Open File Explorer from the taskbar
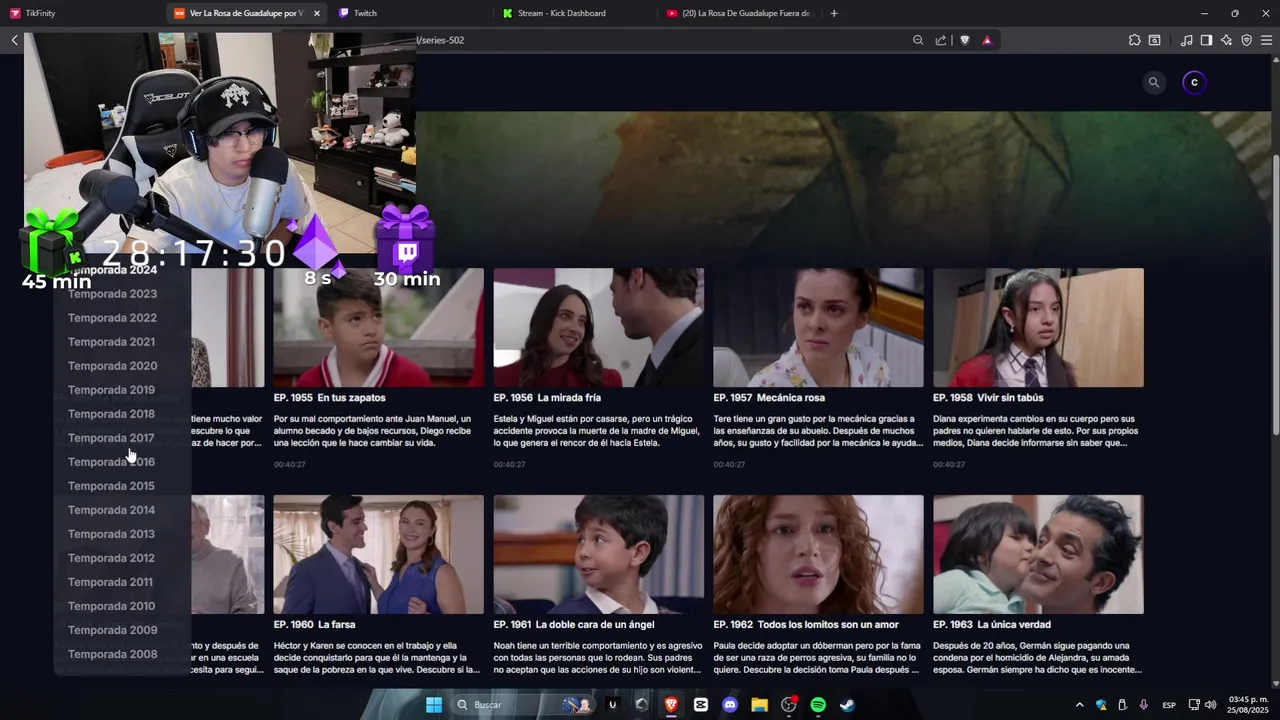The height and width of the screenshot is (720, 1280). [759, 705]
